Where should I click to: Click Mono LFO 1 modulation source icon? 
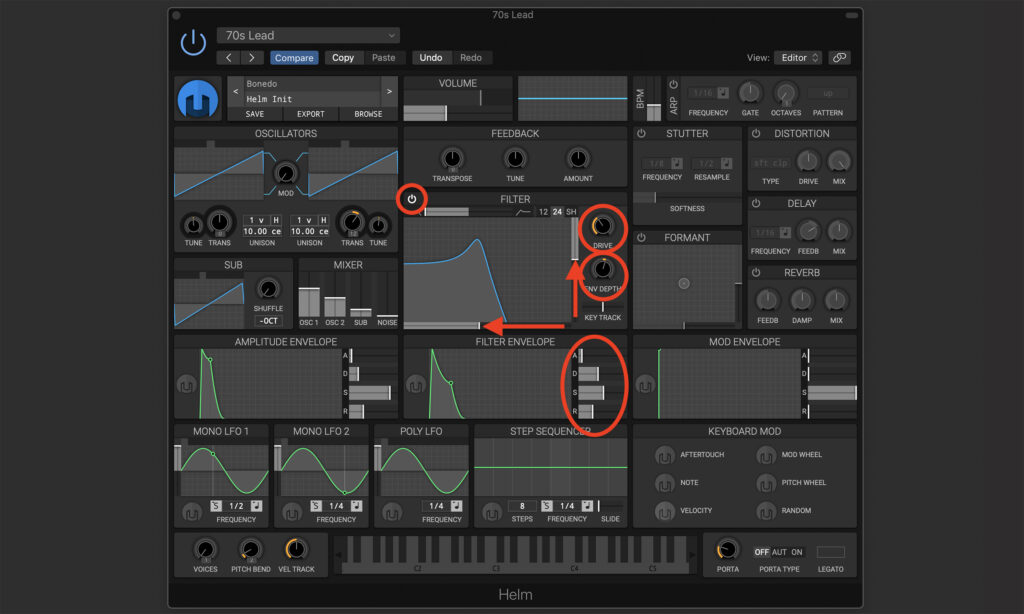[x=191, y=513]
